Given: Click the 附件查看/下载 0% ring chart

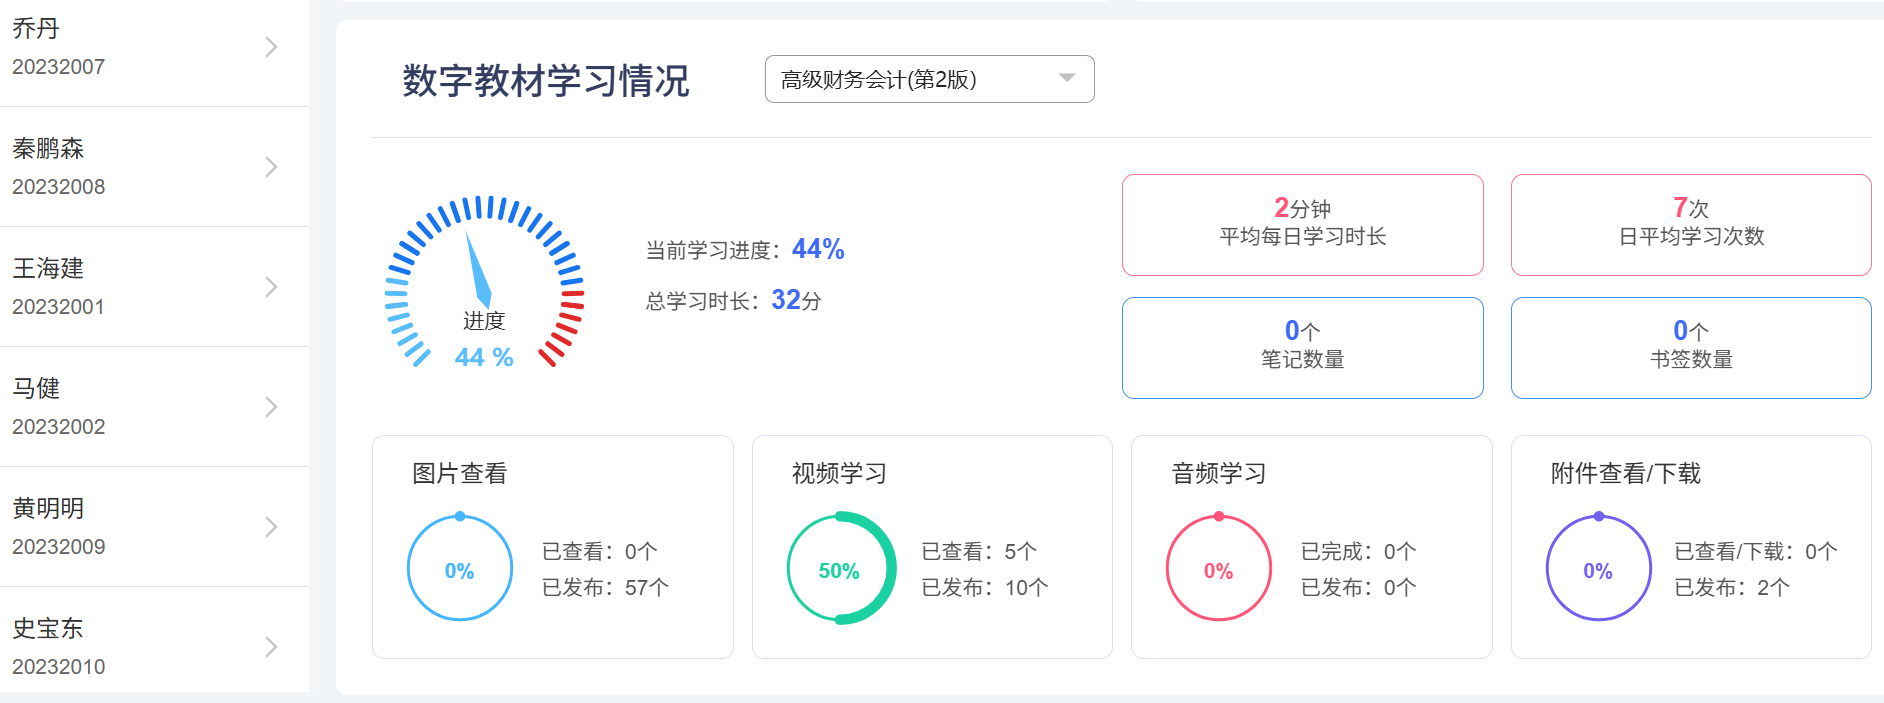Looking at the screenshot, I should click(x=1598, y=569).
